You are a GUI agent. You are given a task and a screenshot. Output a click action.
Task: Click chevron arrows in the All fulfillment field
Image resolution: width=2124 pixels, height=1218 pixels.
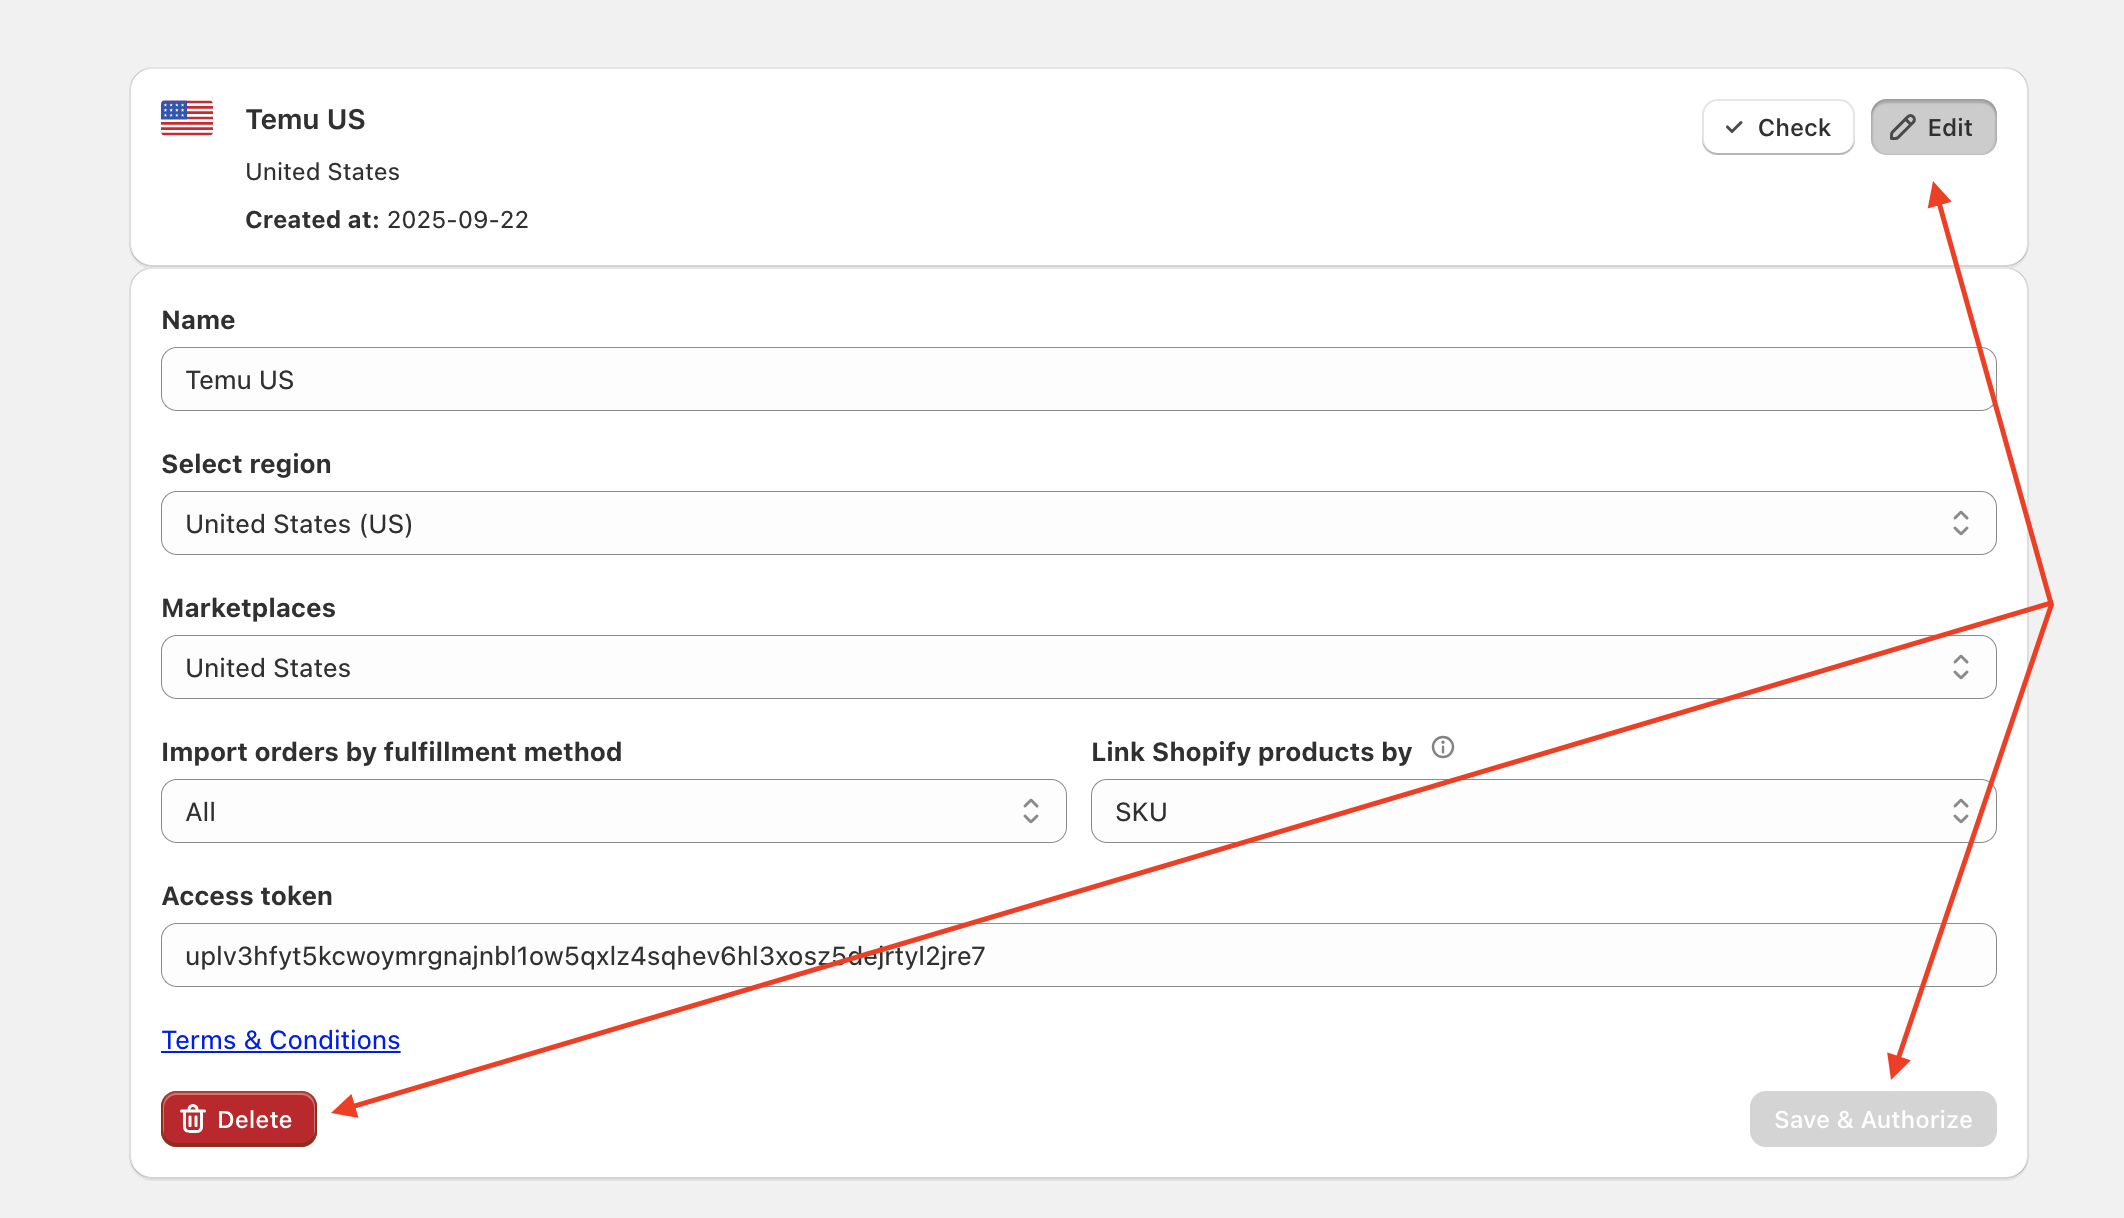(x=1030, y=811)
